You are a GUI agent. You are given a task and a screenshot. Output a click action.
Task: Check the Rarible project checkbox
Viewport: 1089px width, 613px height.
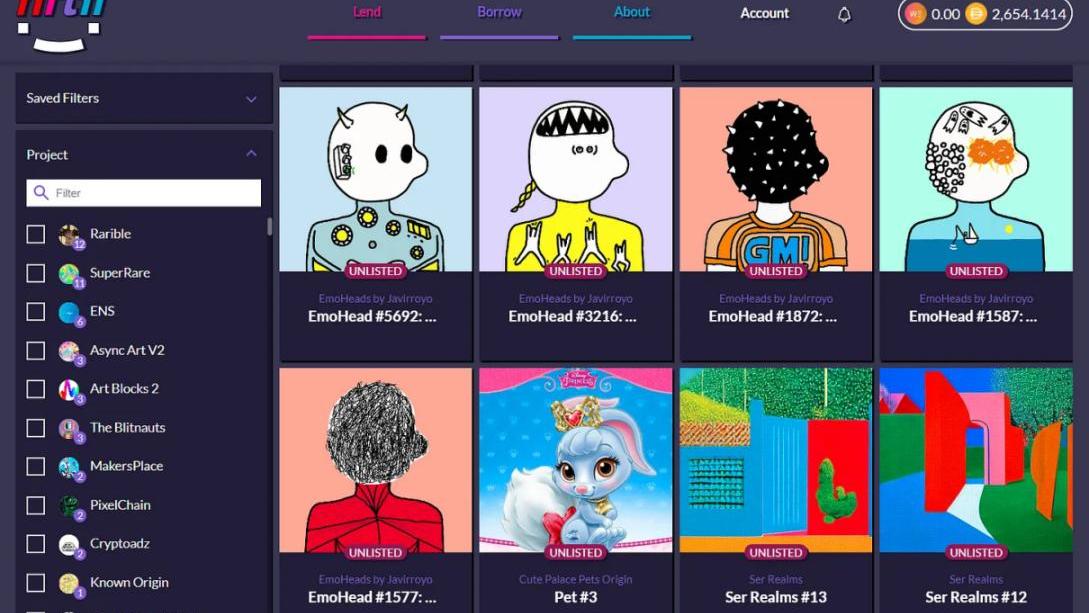(35, 234)
